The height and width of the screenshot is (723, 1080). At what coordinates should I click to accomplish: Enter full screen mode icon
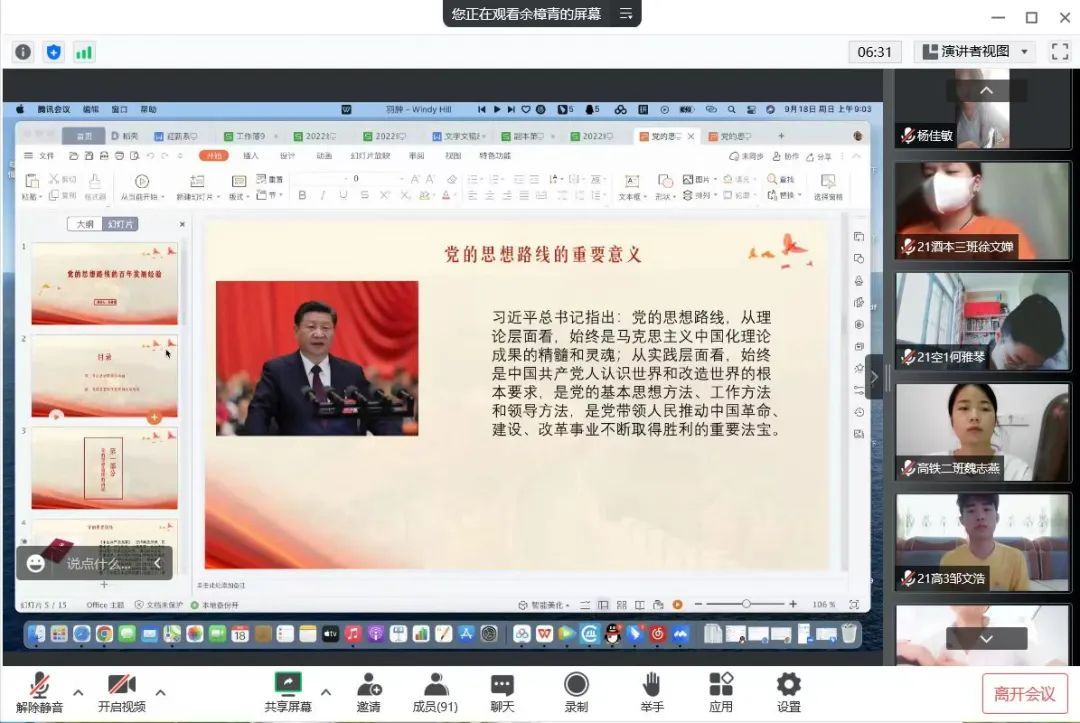[x=1059, y=52]
